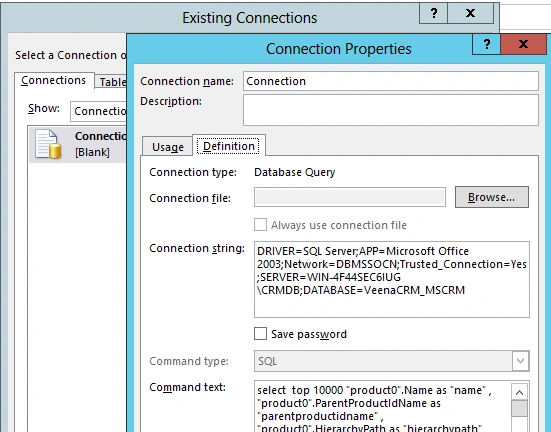This screenshot has width=551, height=432.
Task: Click the Connection Properties help question mark
Action: [x=487, y=44]
